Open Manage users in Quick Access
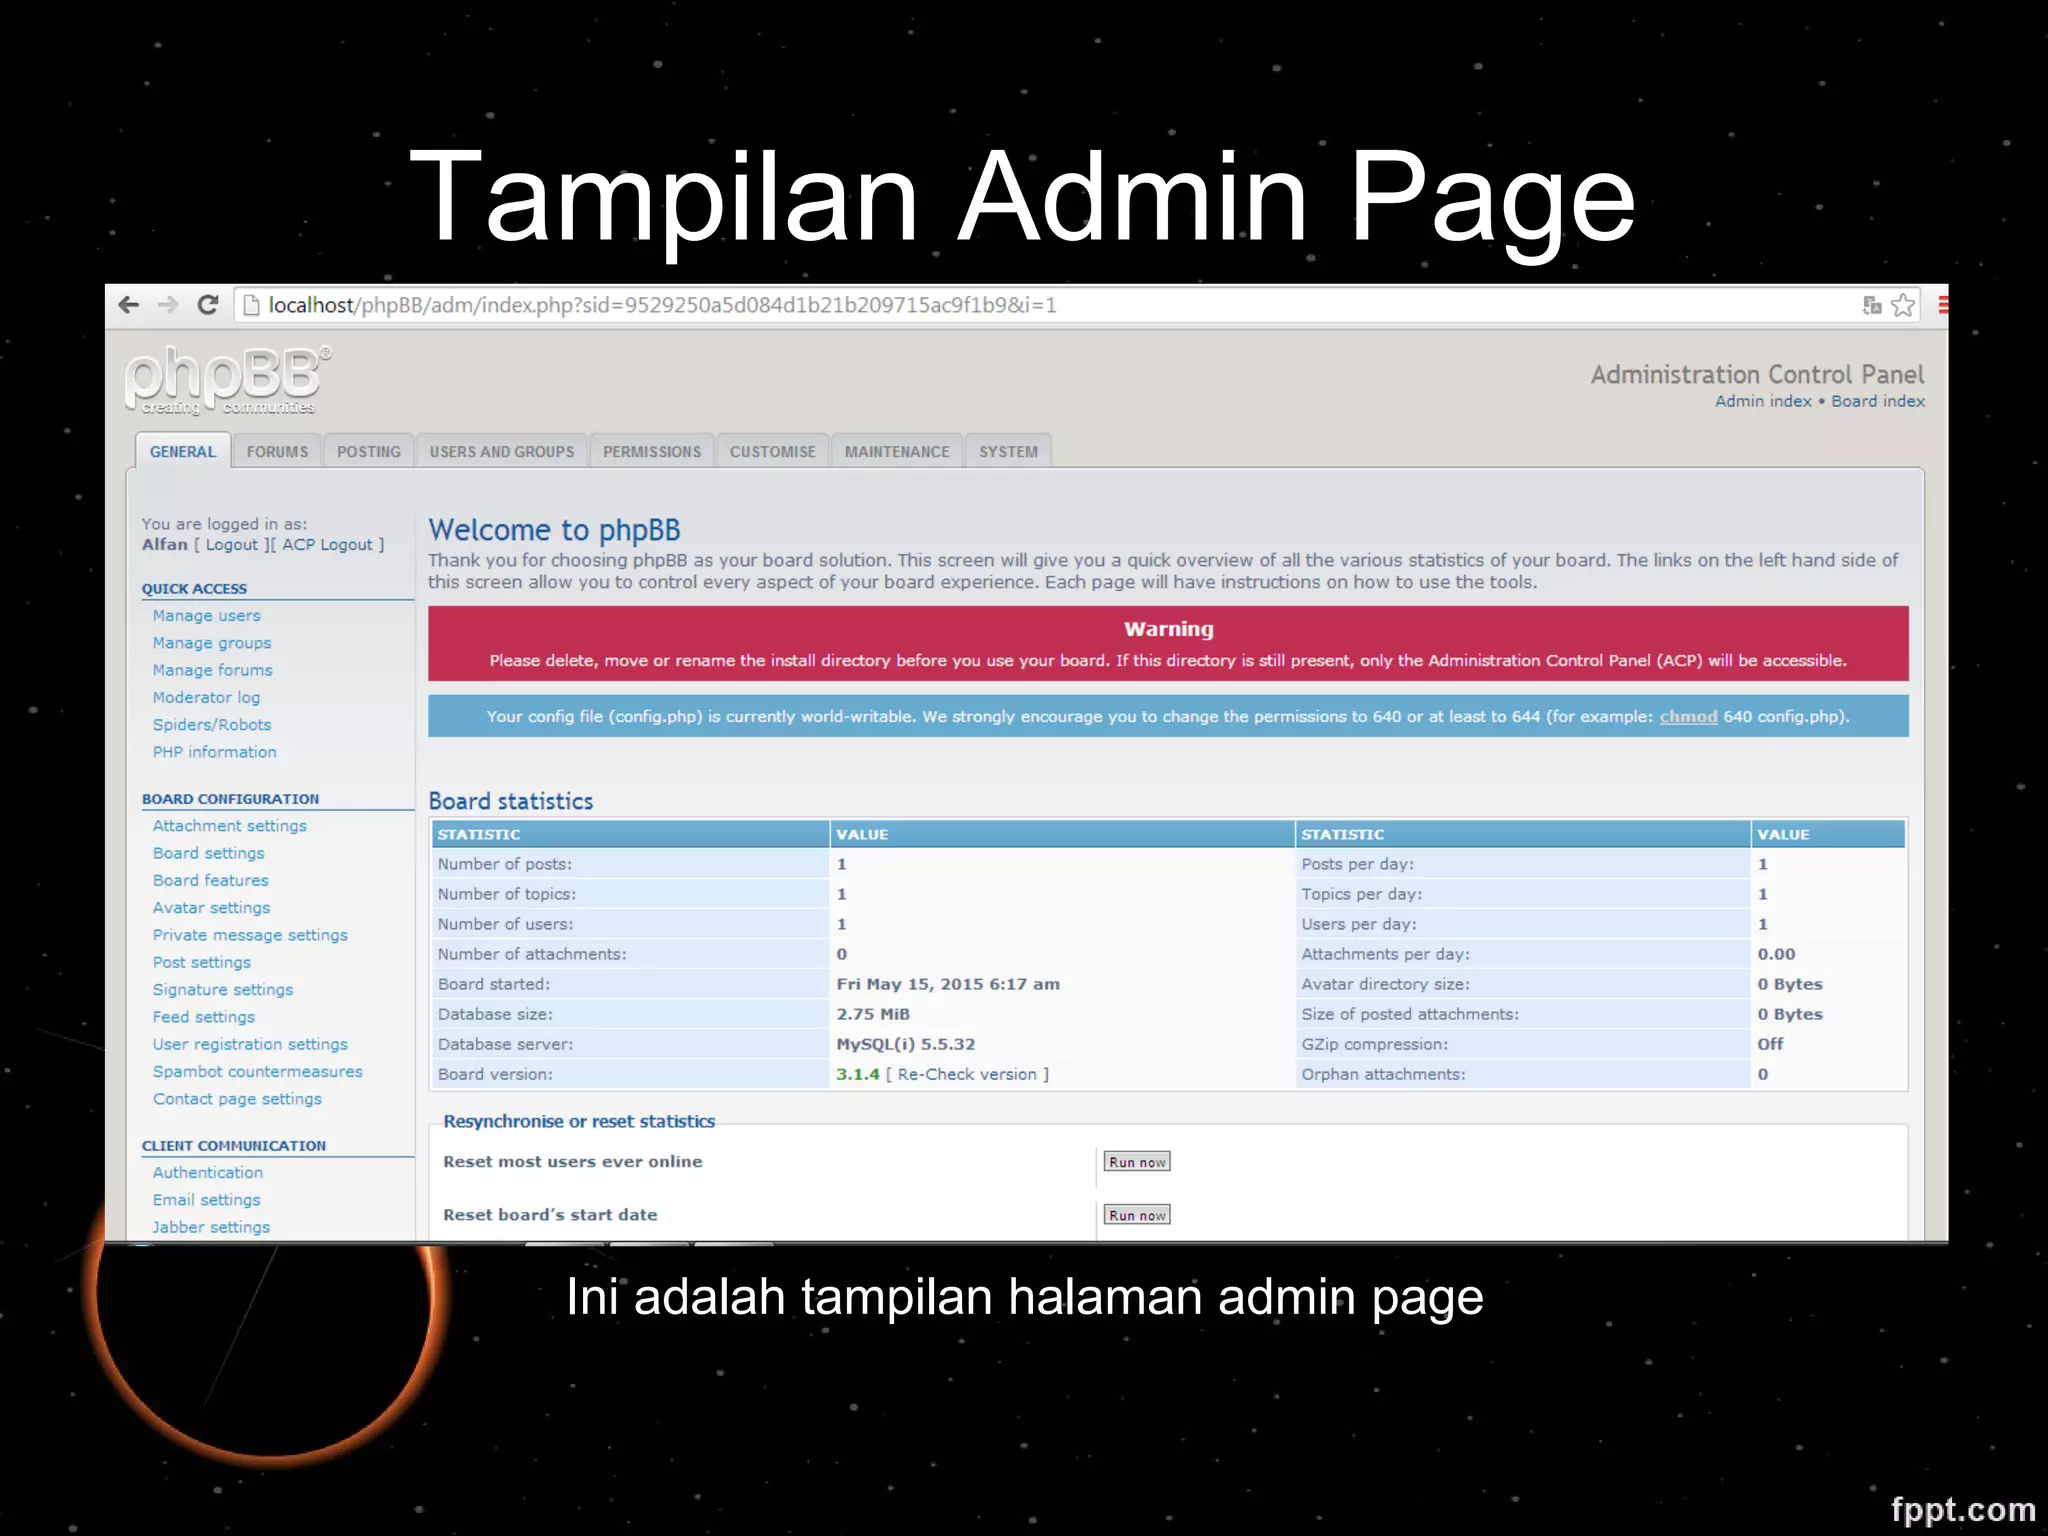Image resolution: width=2048 pixels, height=1536 pixels. 206,616
